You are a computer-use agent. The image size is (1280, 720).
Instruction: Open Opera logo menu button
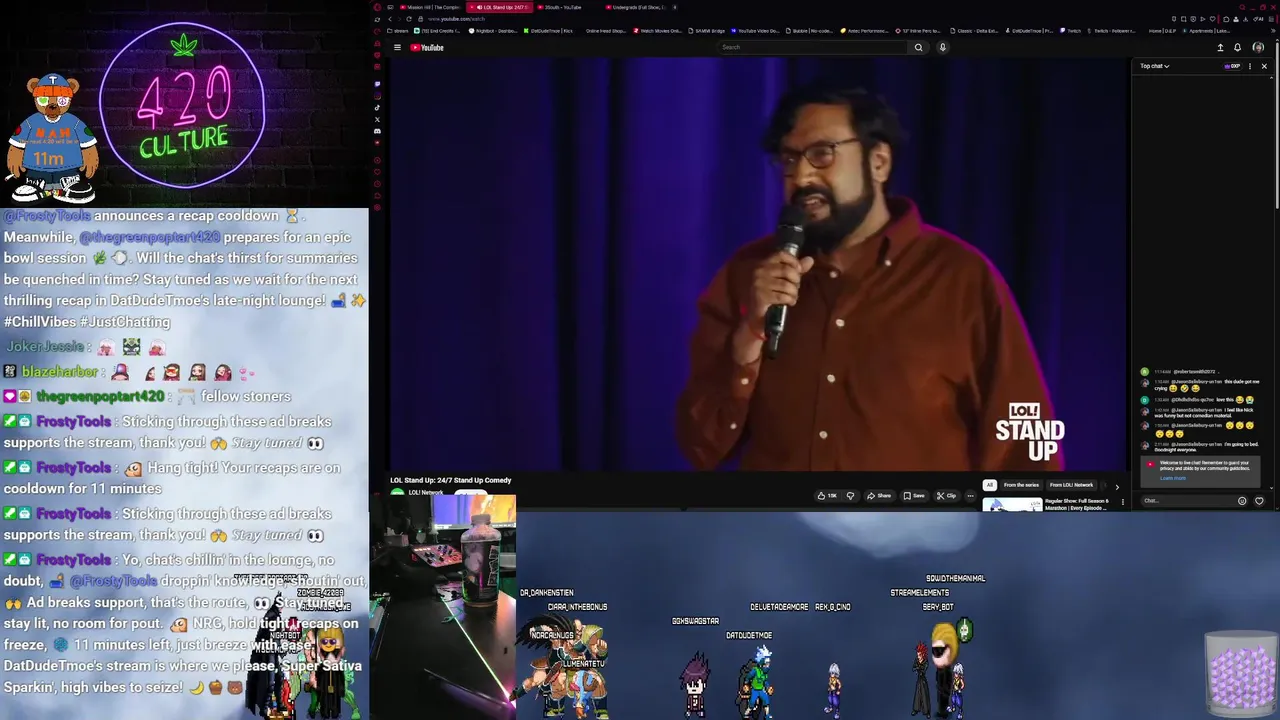pos(377,7)
